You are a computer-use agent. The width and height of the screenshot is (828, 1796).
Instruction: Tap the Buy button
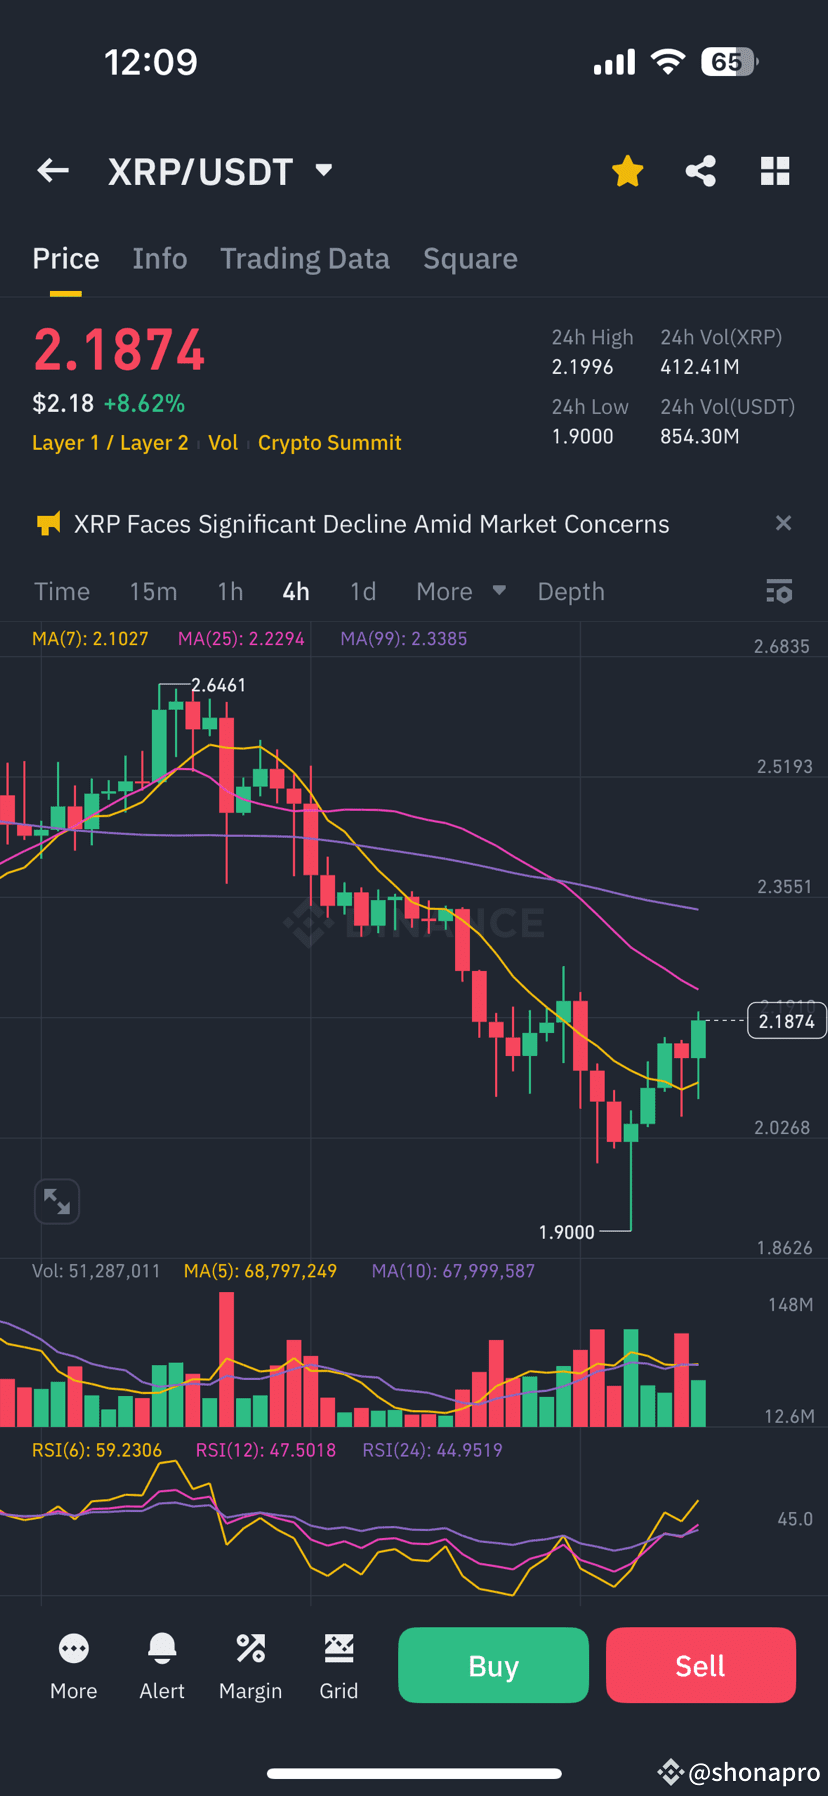(493, 1665)
